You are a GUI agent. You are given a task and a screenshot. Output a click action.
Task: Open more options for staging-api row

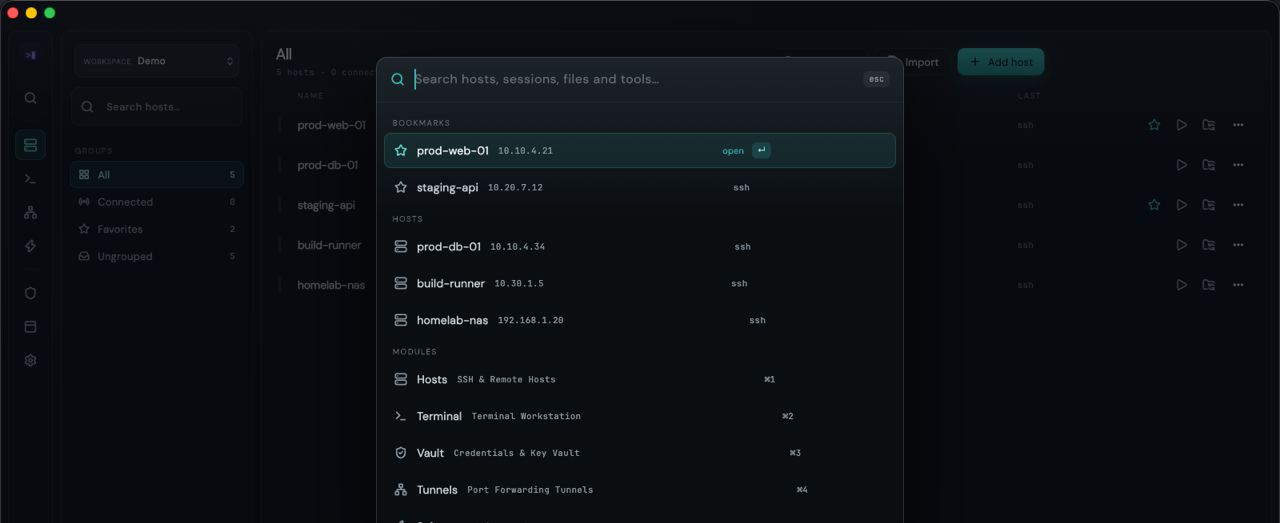[x=1238, y=205]
